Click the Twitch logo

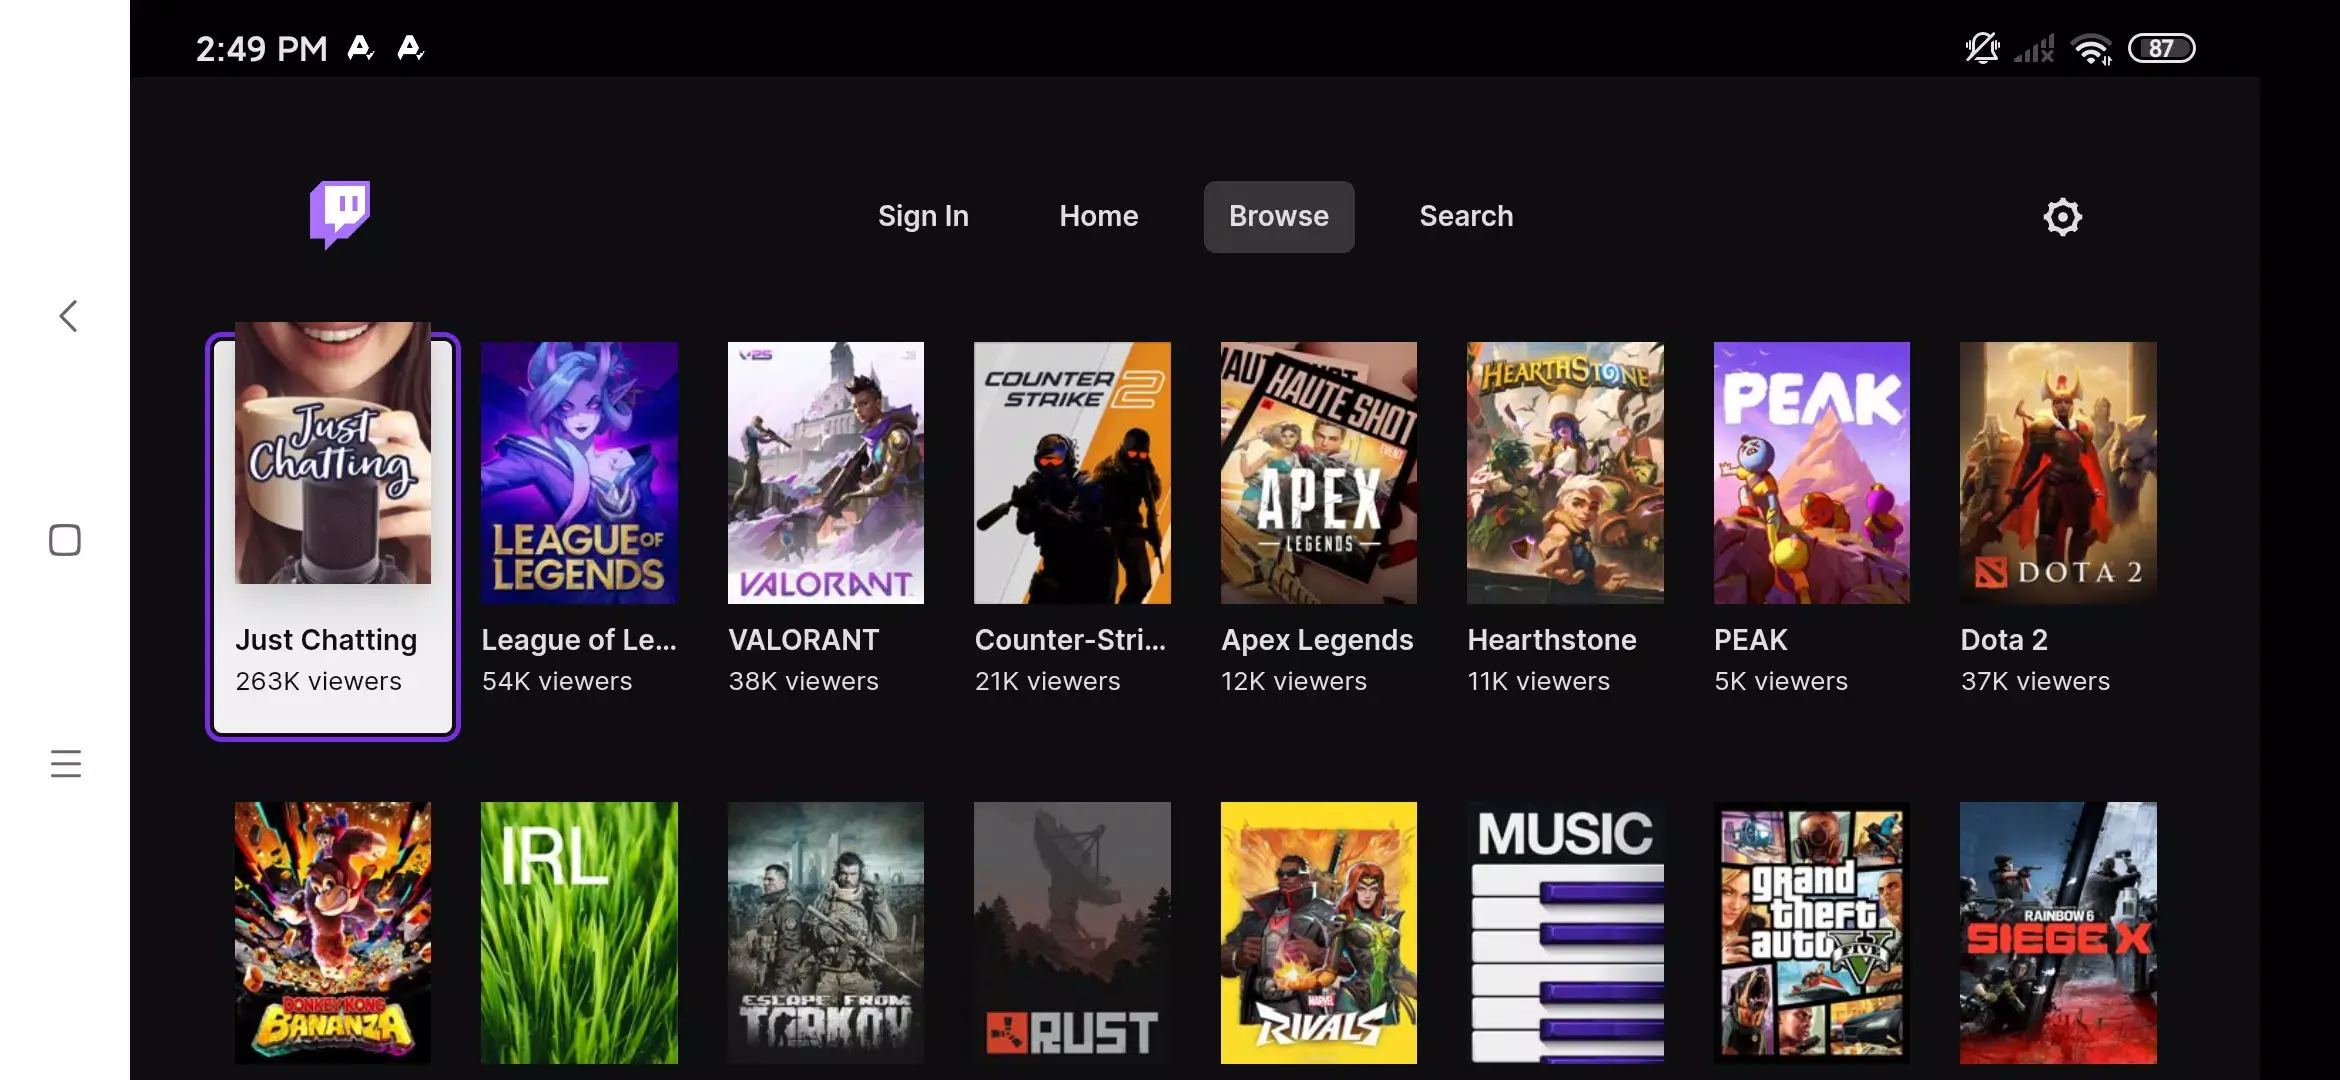(338, 215)
